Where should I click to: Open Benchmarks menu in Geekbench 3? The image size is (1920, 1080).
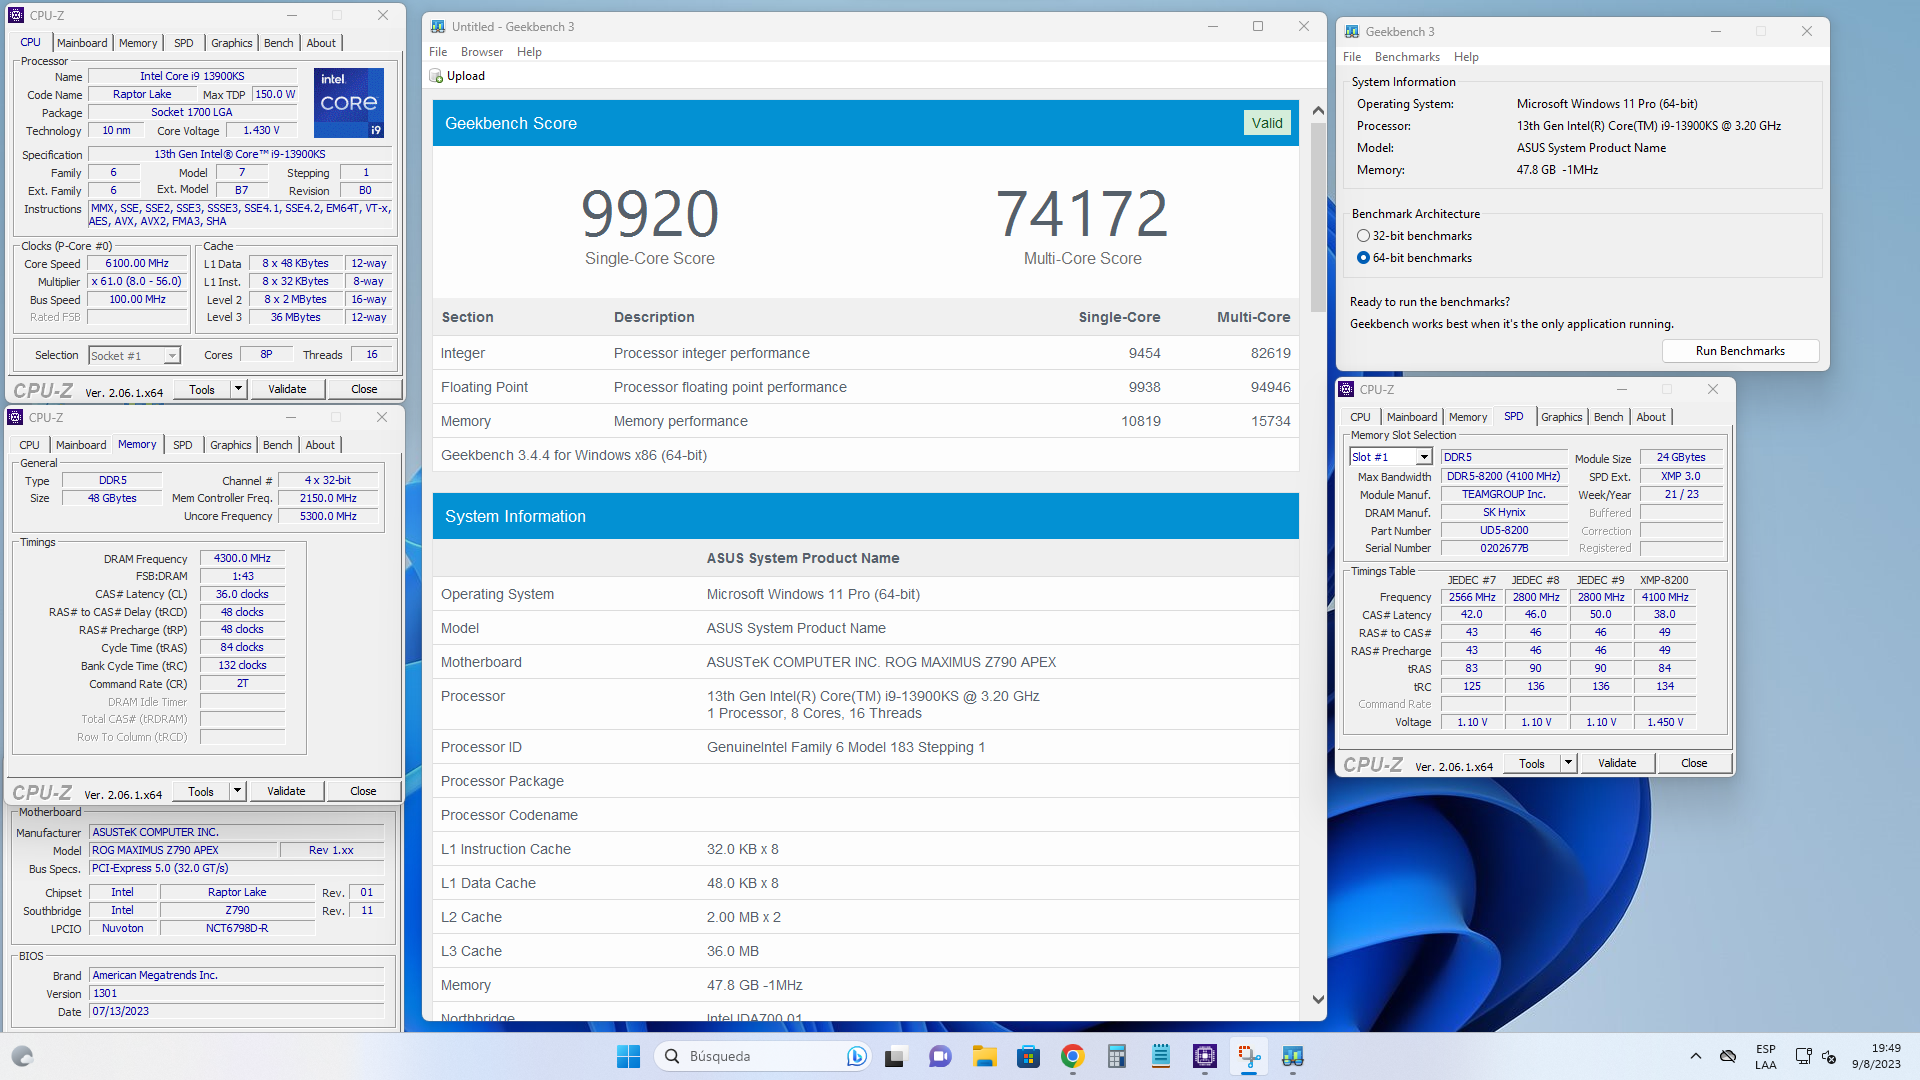click(1407, 57)
